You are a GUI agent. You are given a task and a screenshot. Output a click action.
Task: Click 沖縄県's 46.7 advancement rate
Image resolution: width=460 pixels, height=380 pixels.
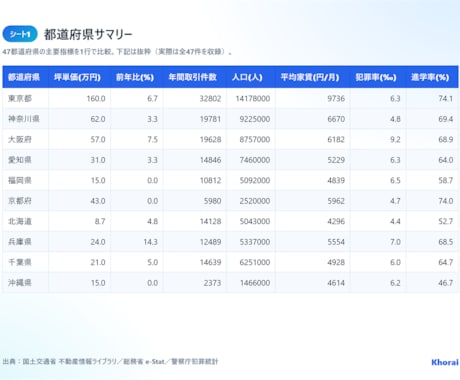pos(446,283)
